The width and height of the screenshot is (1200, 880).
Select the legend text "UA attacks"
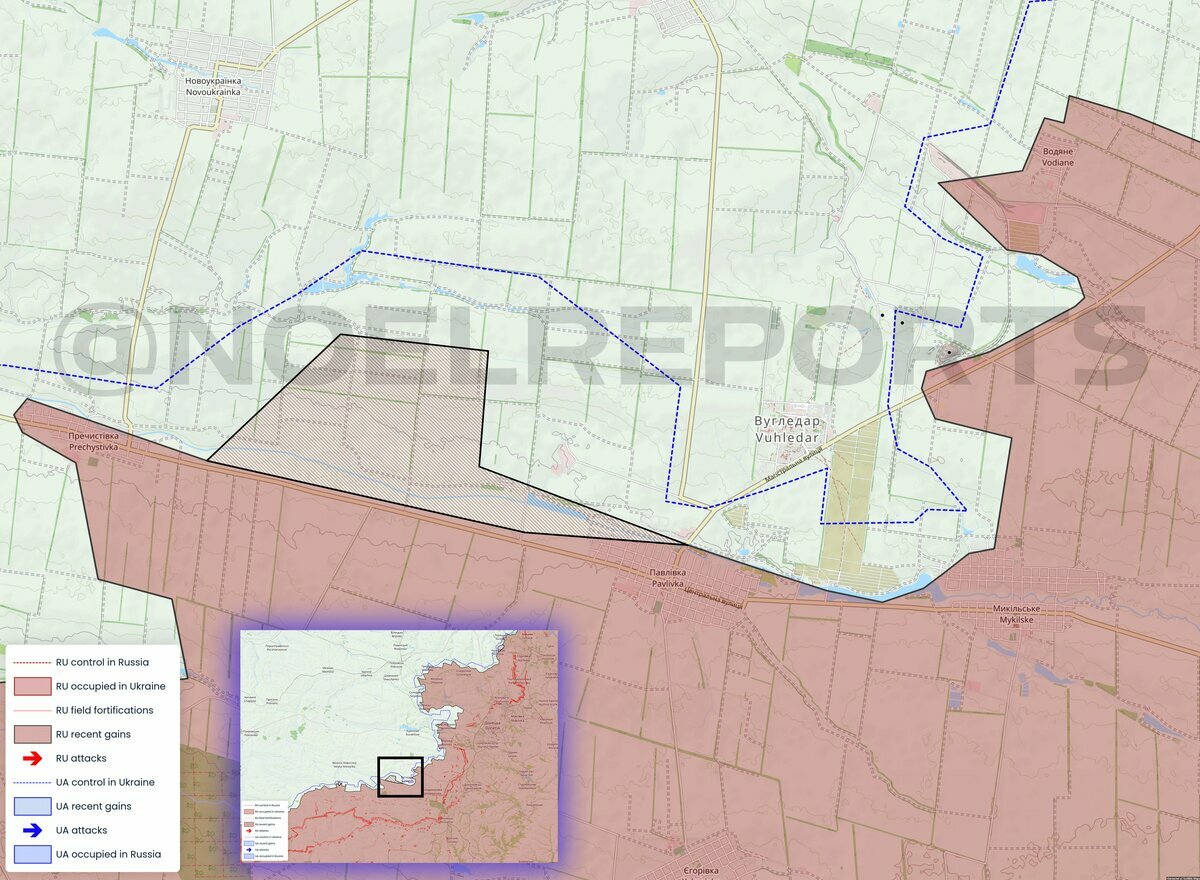click(82, 830)
